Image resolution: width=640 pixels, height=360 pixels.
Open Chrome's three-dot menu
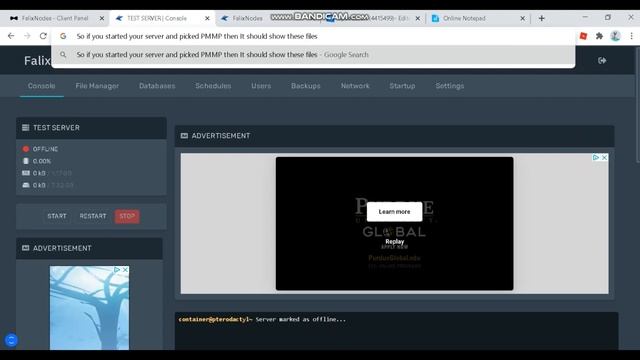tap(631, 36)
